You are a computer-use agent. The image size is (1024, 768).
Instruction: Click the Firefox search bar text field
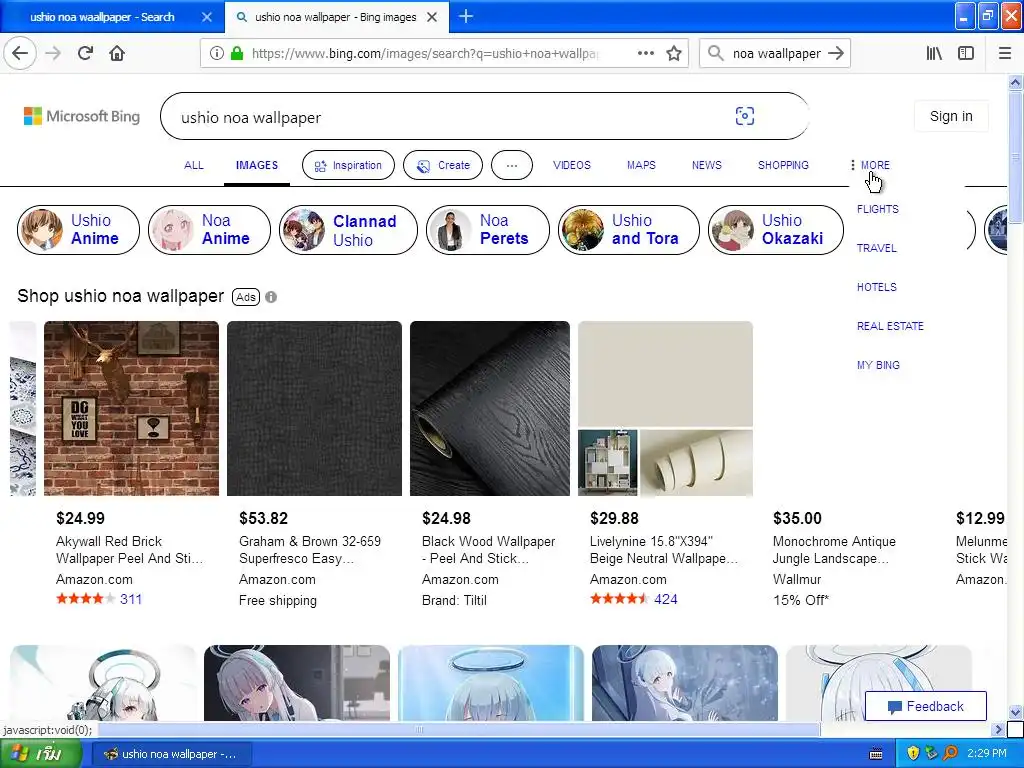coord(776,53)
